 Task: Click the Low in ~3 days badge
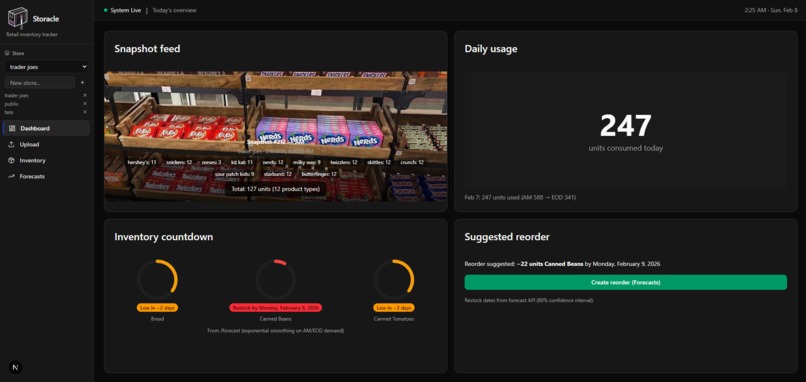[394, 308]
